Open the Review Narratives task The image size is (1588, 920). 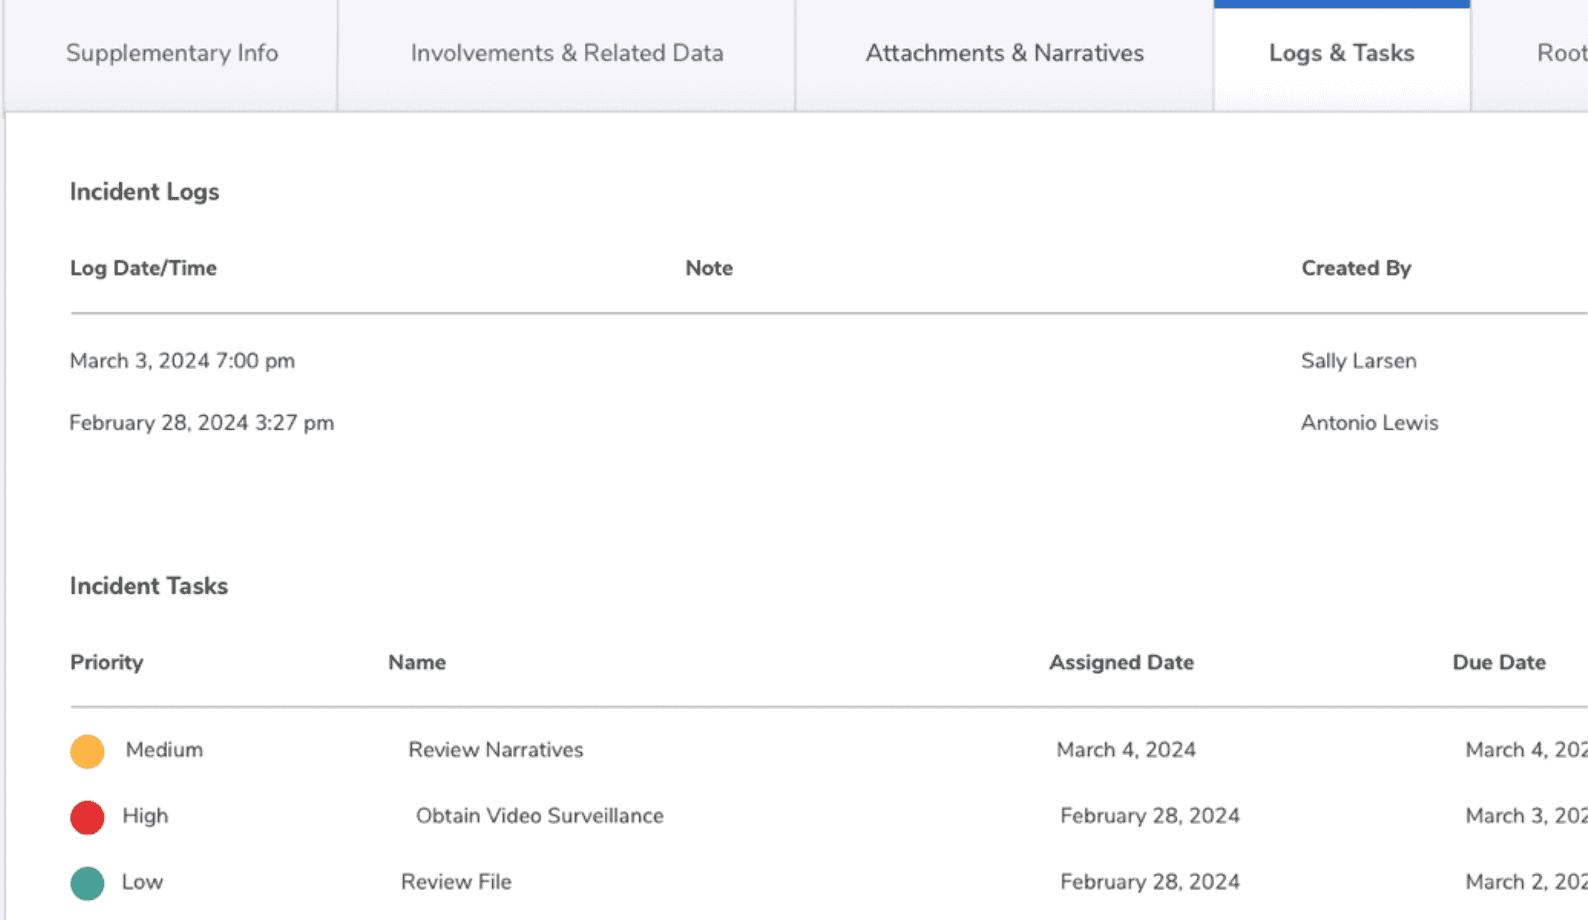(495, 750)
